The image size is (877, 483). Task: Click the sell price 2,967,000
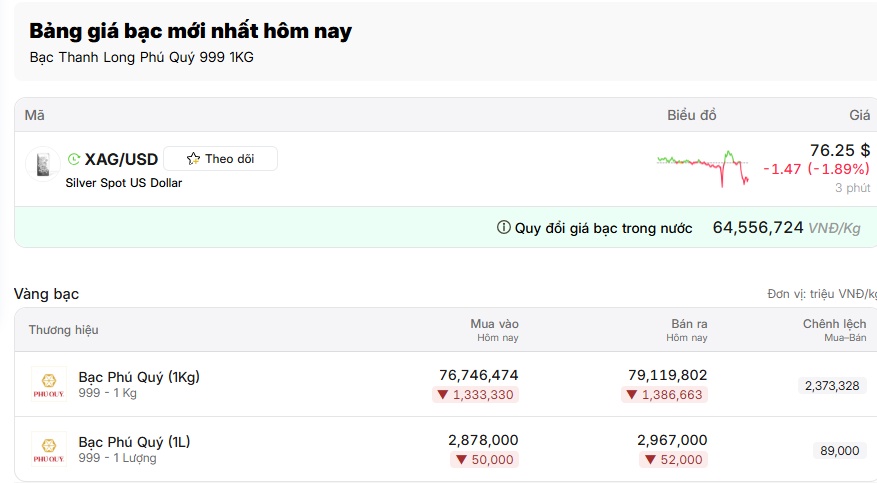pyautogui.click(x=672, y=440)
